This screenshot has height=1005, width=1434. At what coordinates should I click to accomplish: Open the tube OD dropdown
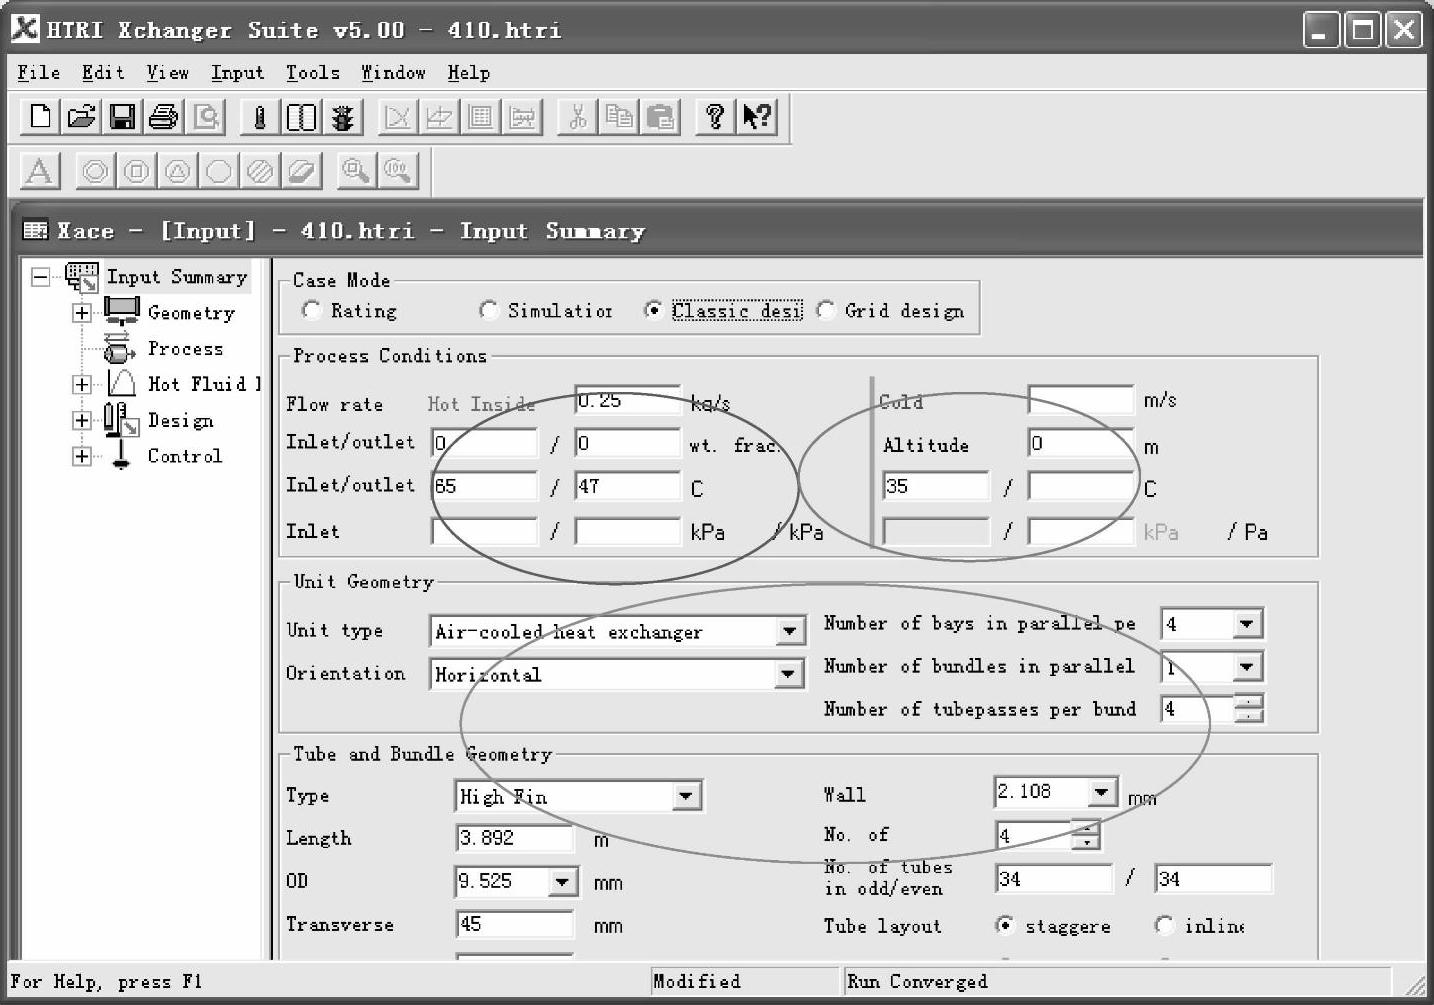click(562, 881)
